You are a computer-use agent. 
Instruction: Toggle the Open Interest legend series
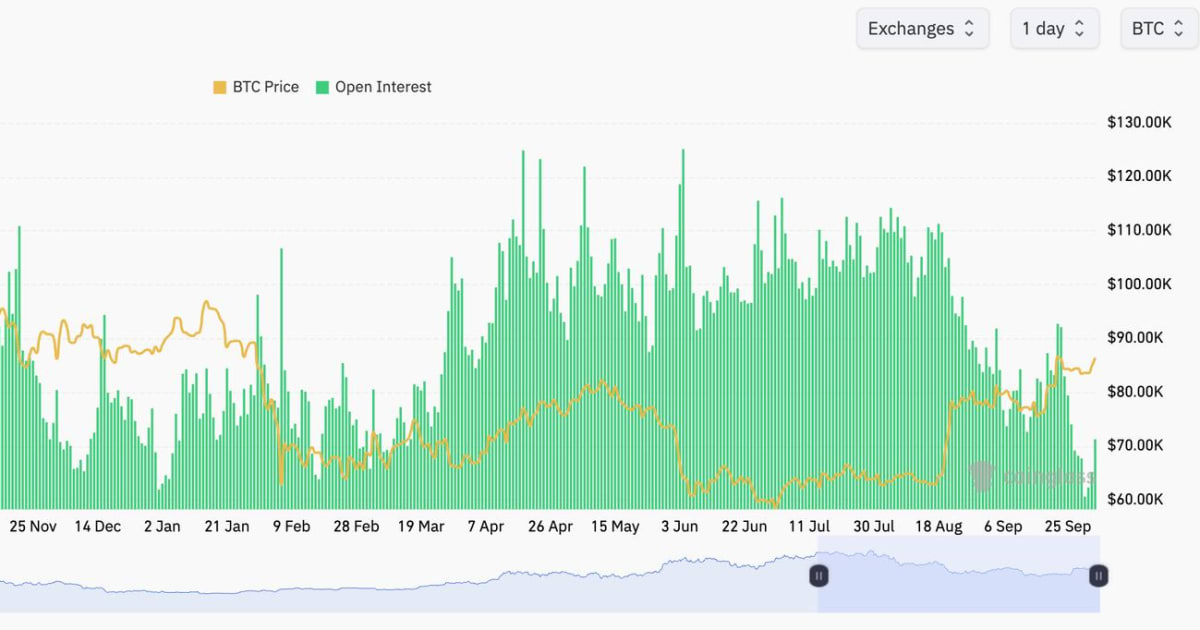(374, 87)
